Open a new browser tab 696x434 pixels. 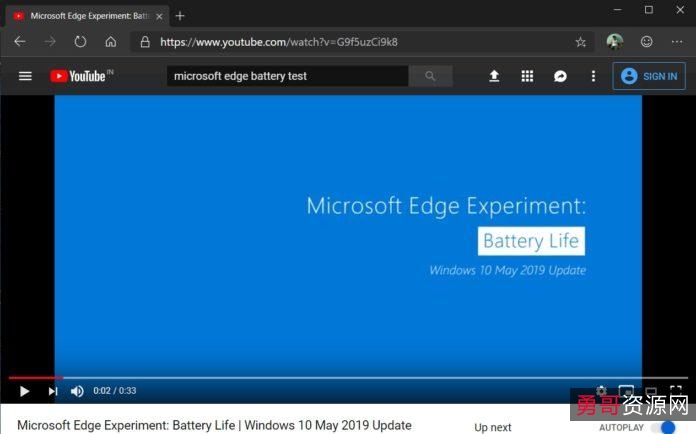coord(180,16)
